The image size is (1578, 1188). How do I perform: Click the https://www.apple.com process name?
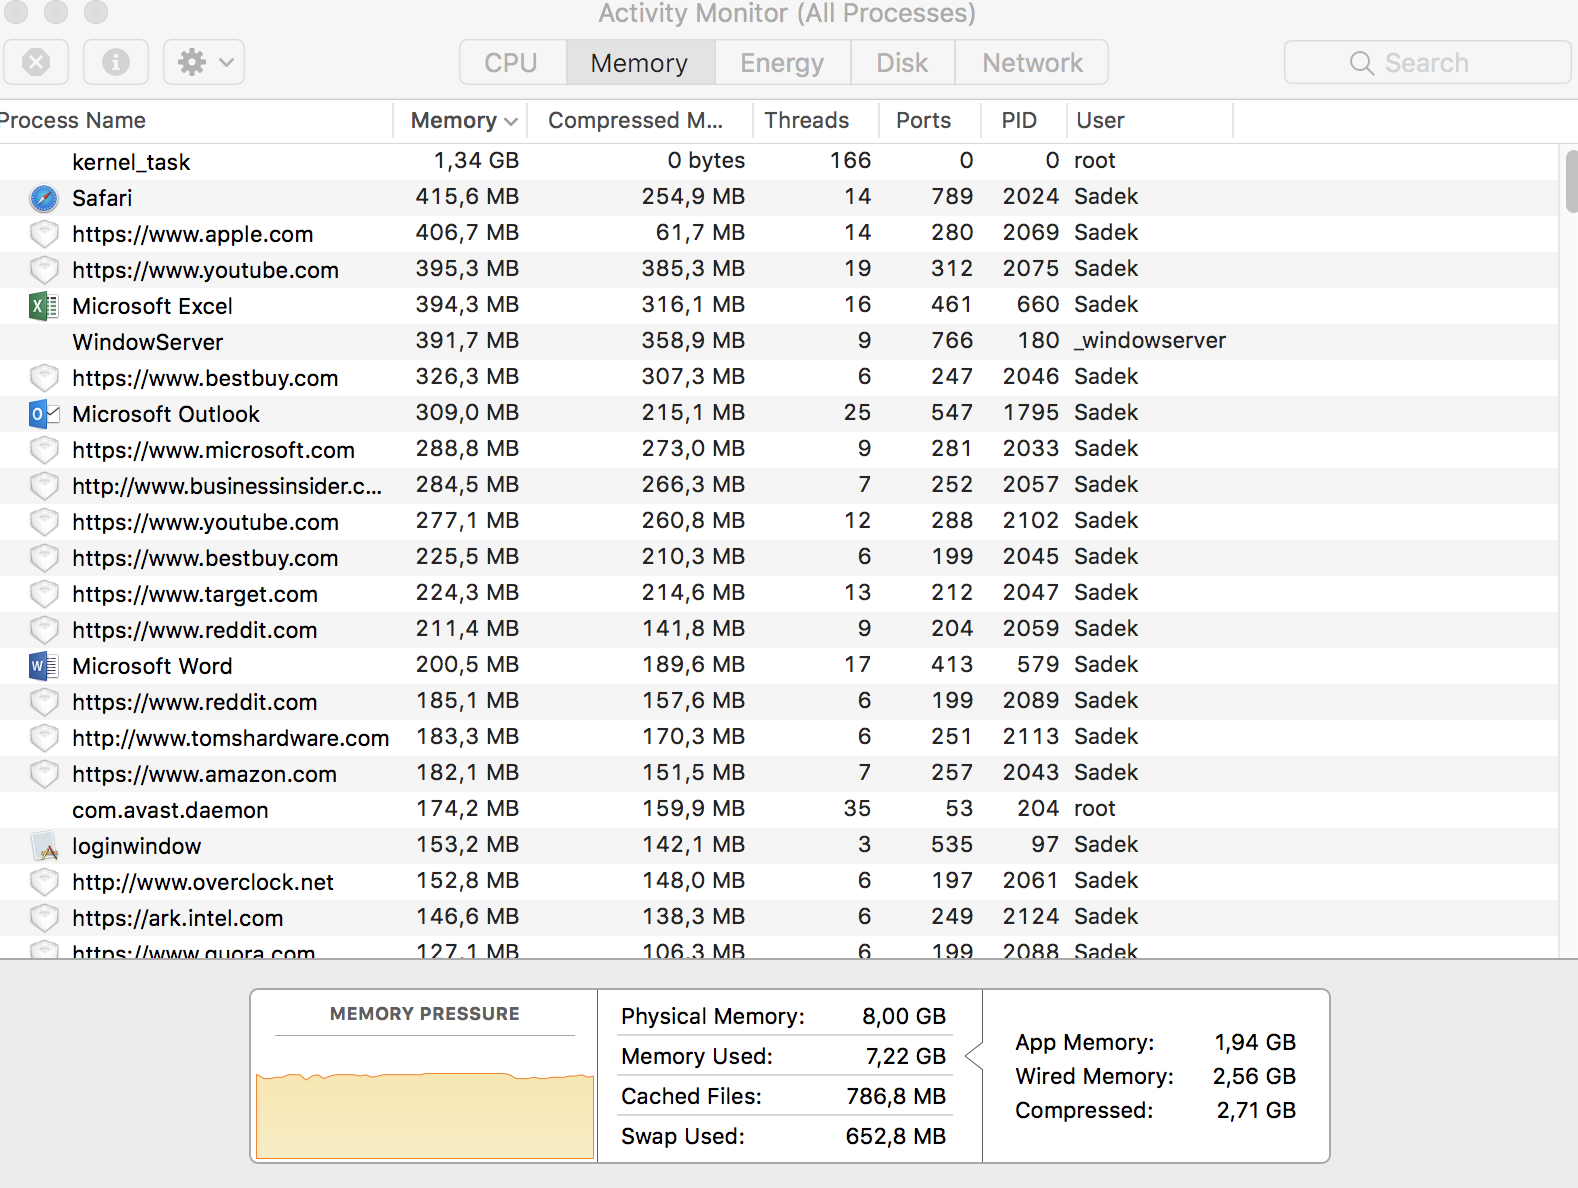(x=193, y=234)
